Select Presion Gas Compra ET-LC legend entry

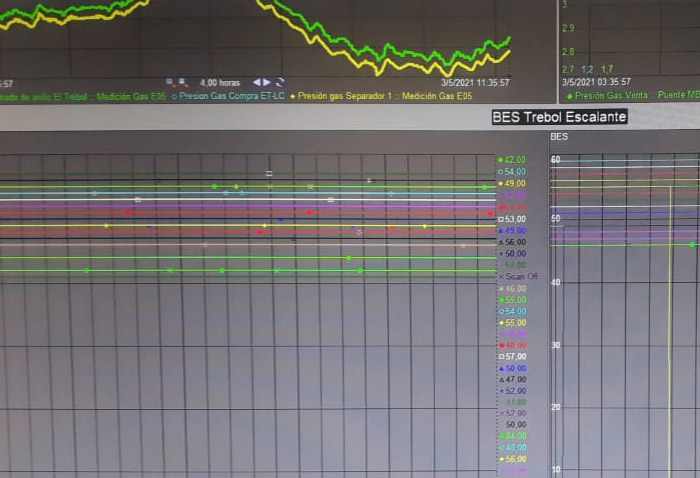228,96
